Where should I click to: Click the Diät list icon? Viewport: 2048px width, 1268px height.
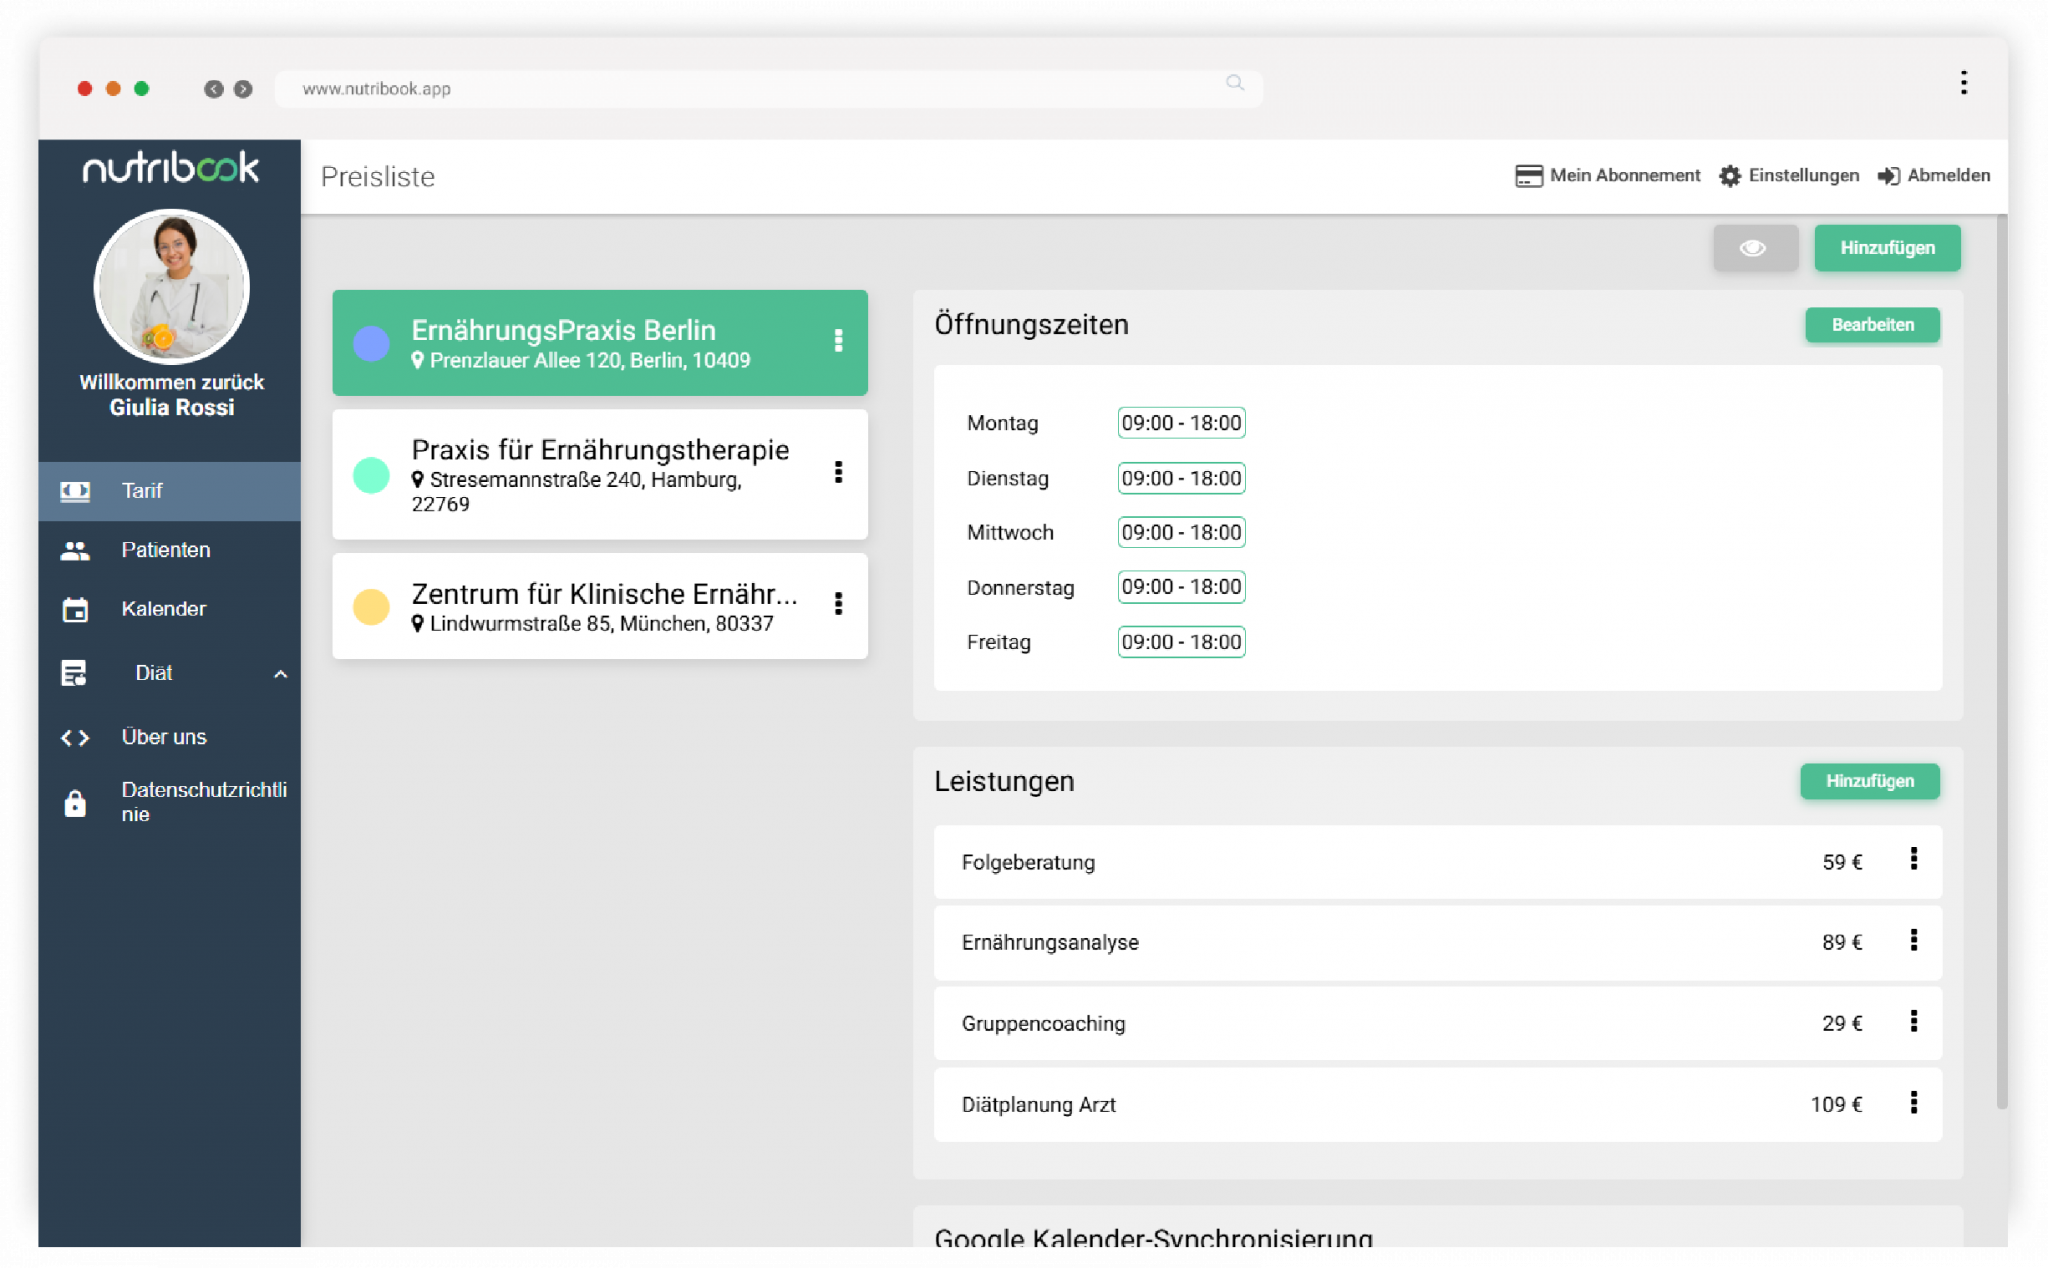tap(75, 673)
